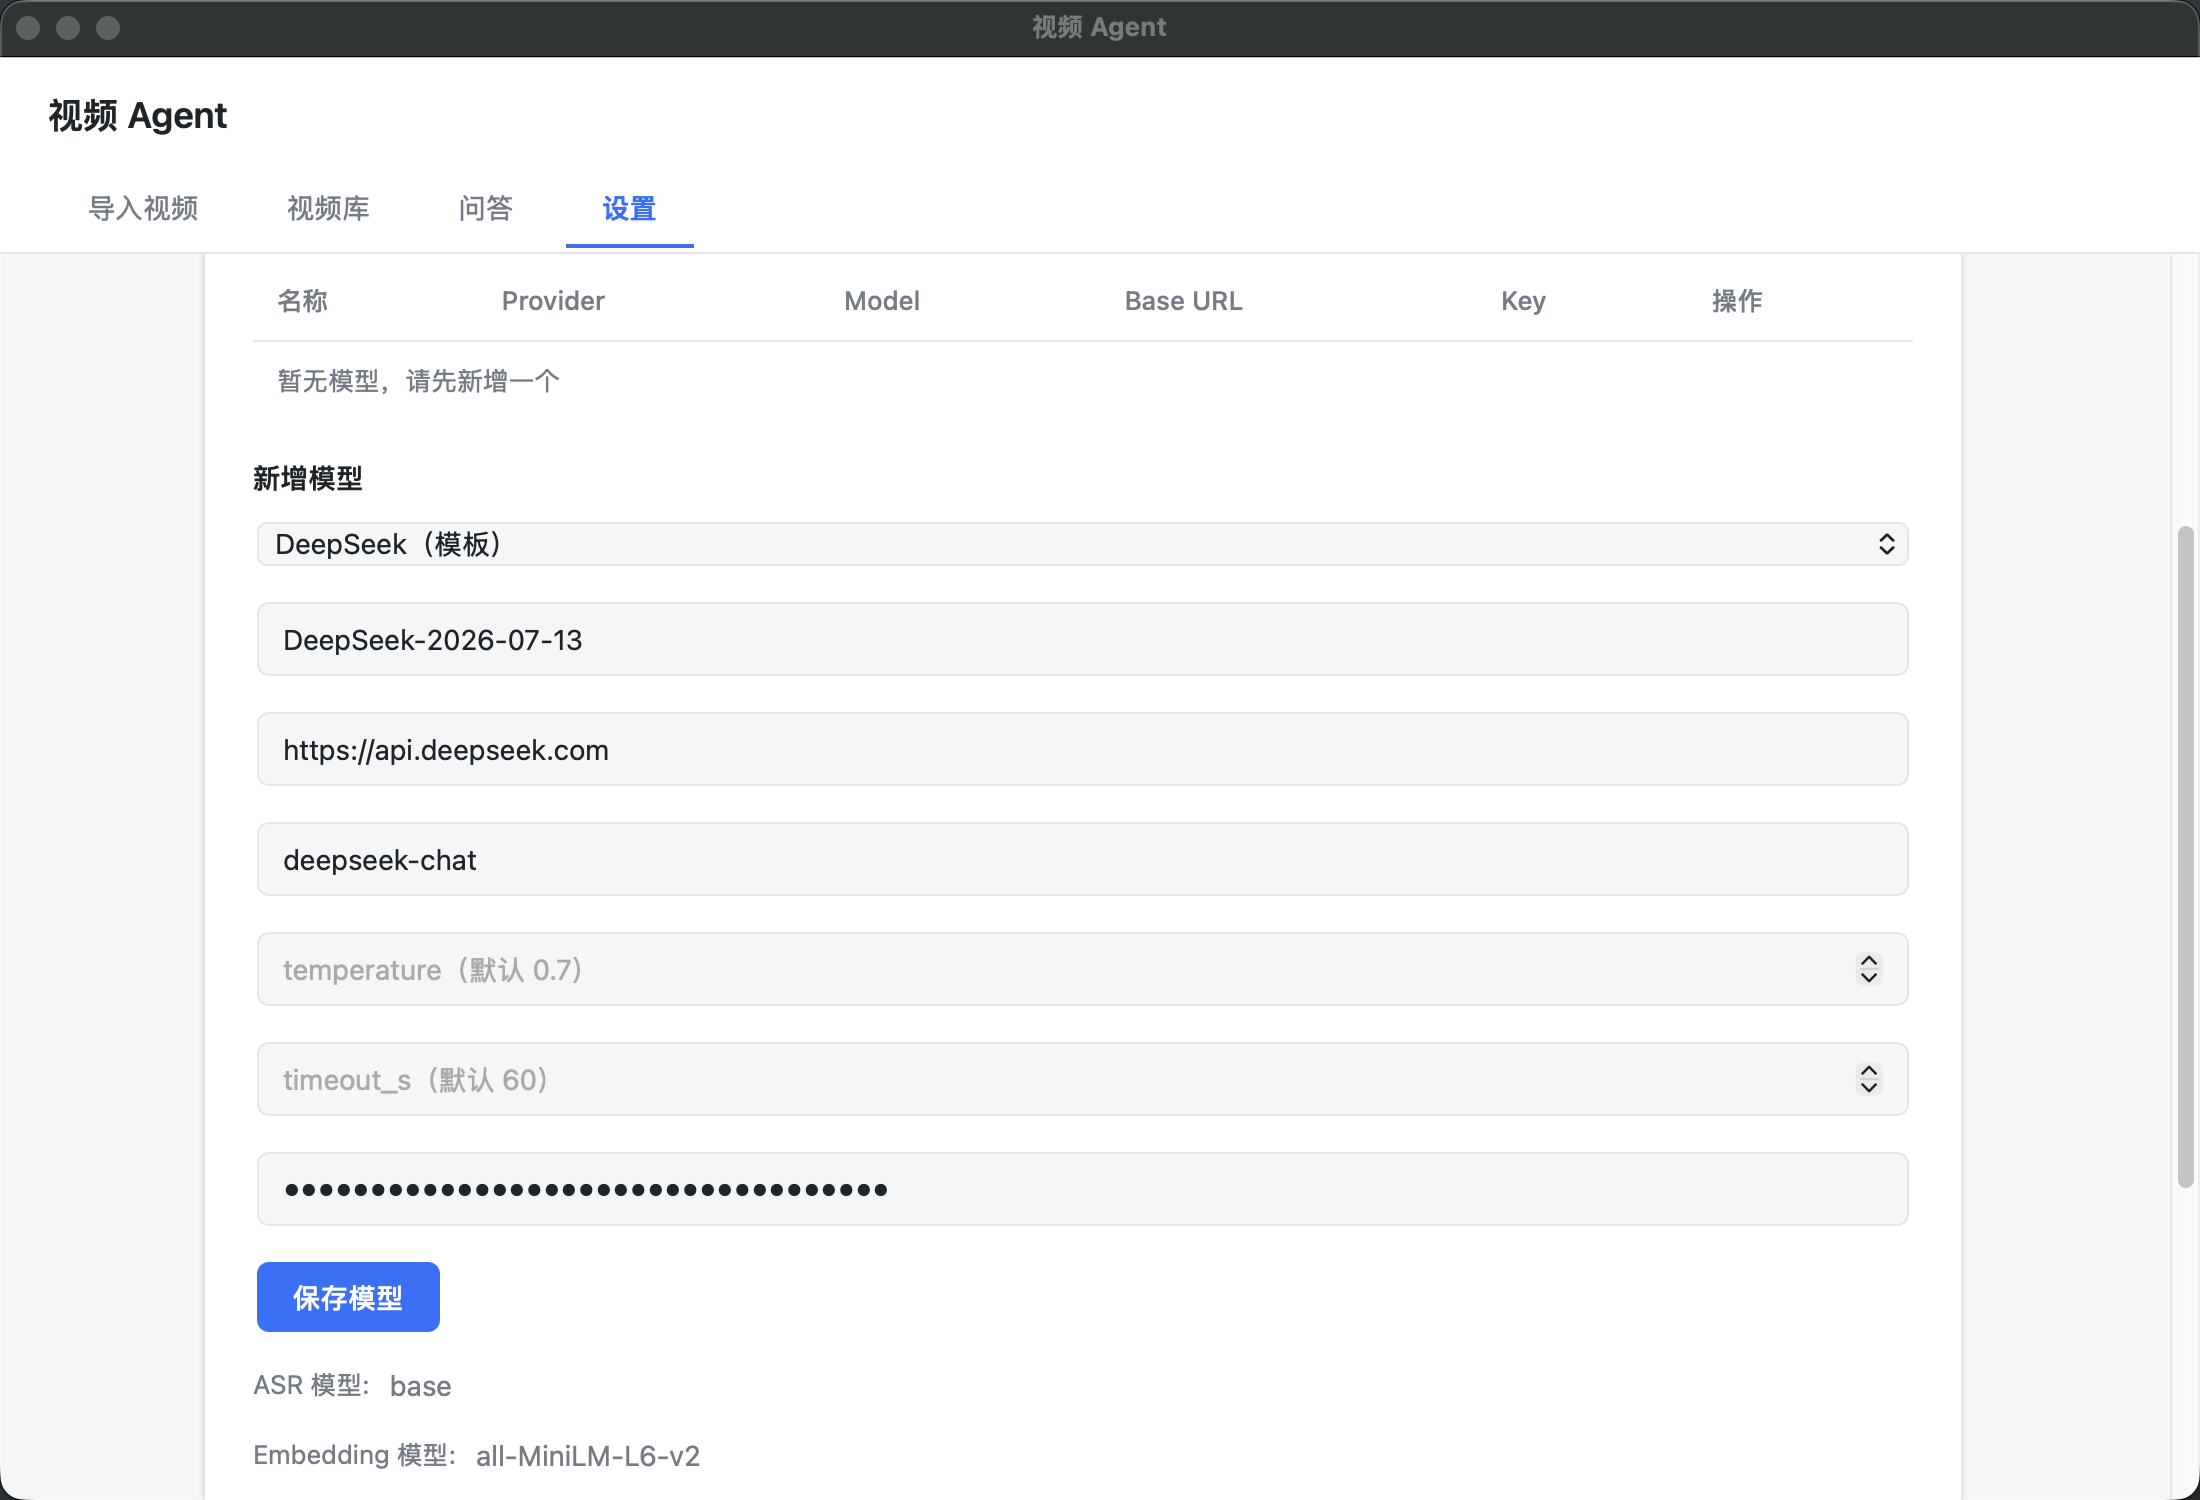Click the 新增模型 section heading
The height and width of the screenshot is (1500, 2200).
click(308, 479)
